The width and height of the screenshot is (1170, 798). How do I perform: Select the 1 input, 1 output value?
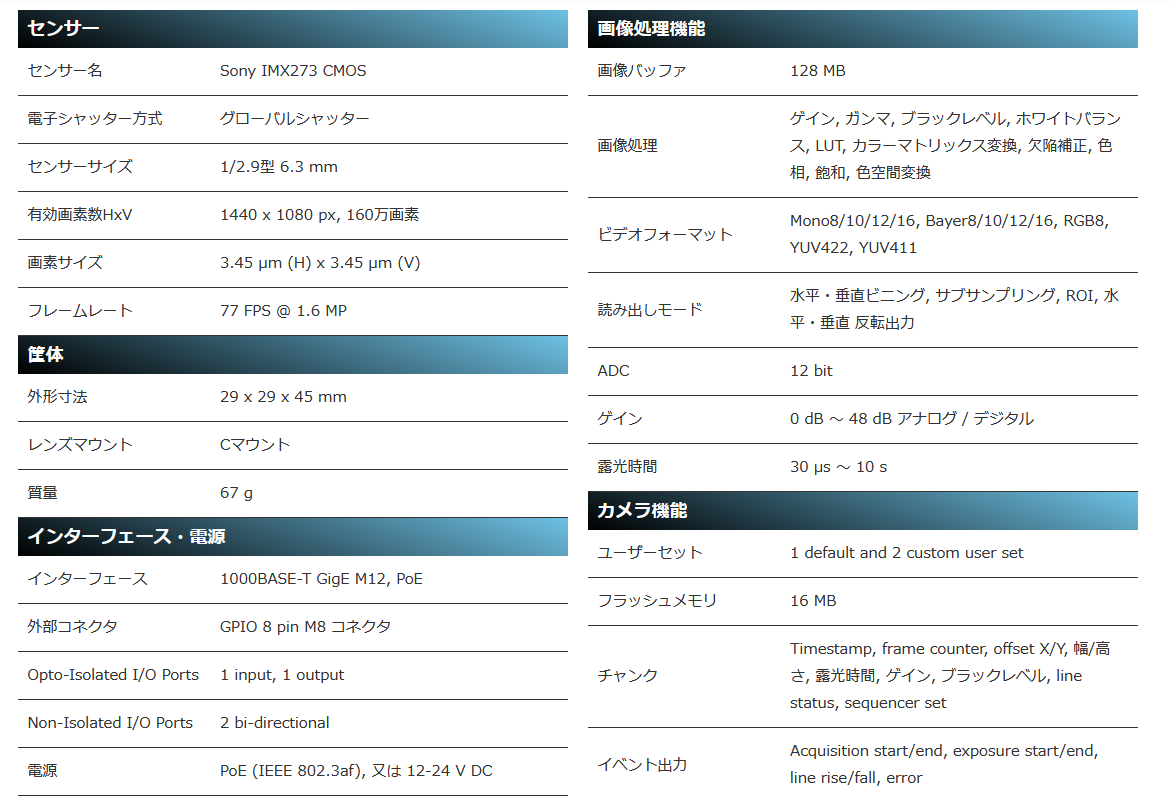tap(282, 675)
